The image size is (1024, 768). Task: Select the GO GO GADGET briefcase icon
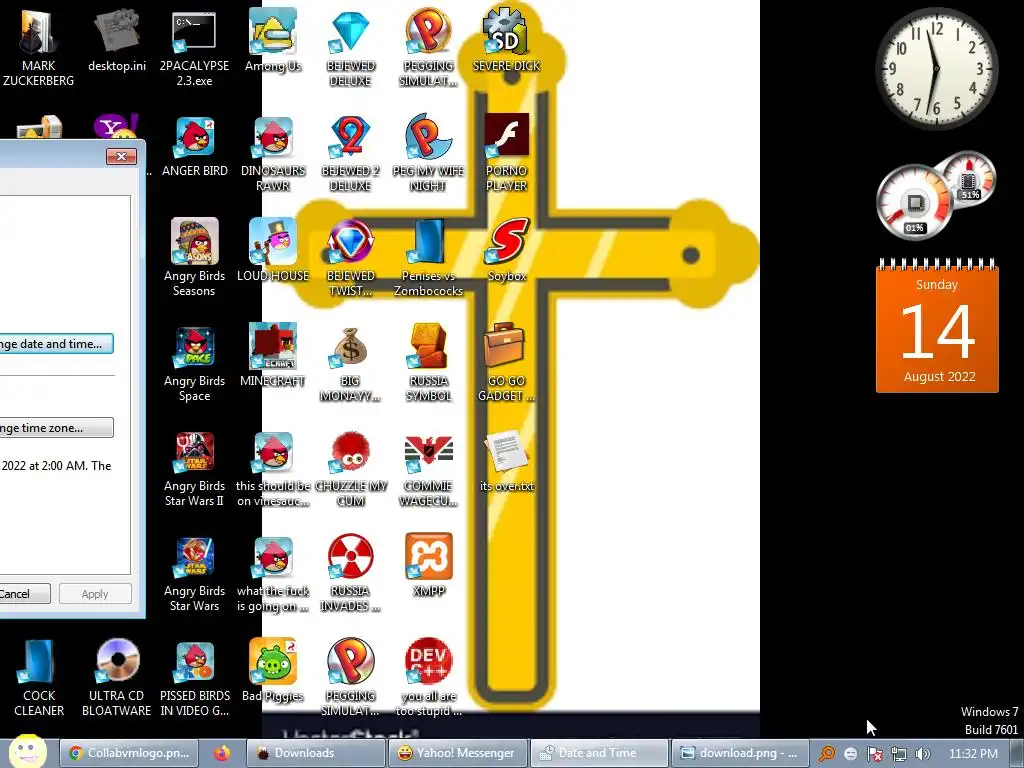(506, 363)
